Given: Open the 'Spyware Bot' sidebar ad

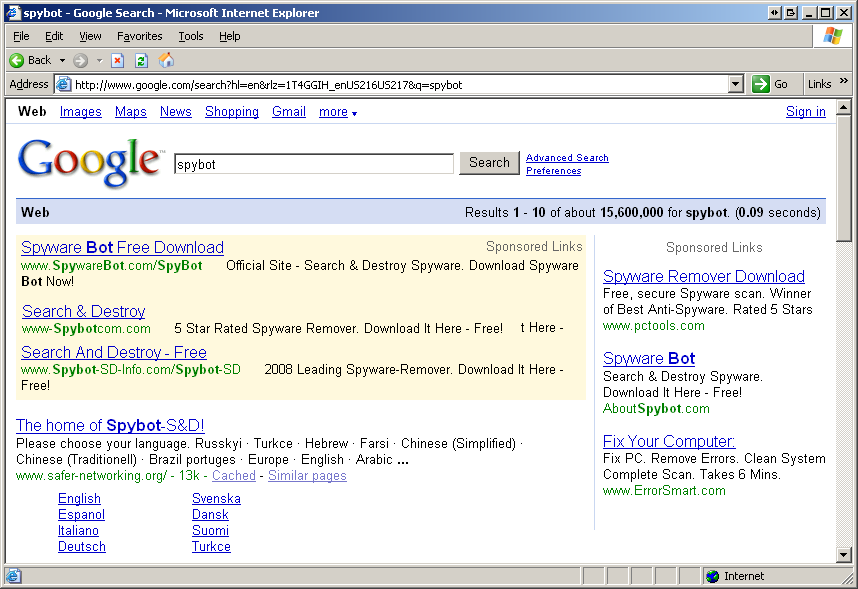Looking at the screenshot, I should [x=649, y=359].
